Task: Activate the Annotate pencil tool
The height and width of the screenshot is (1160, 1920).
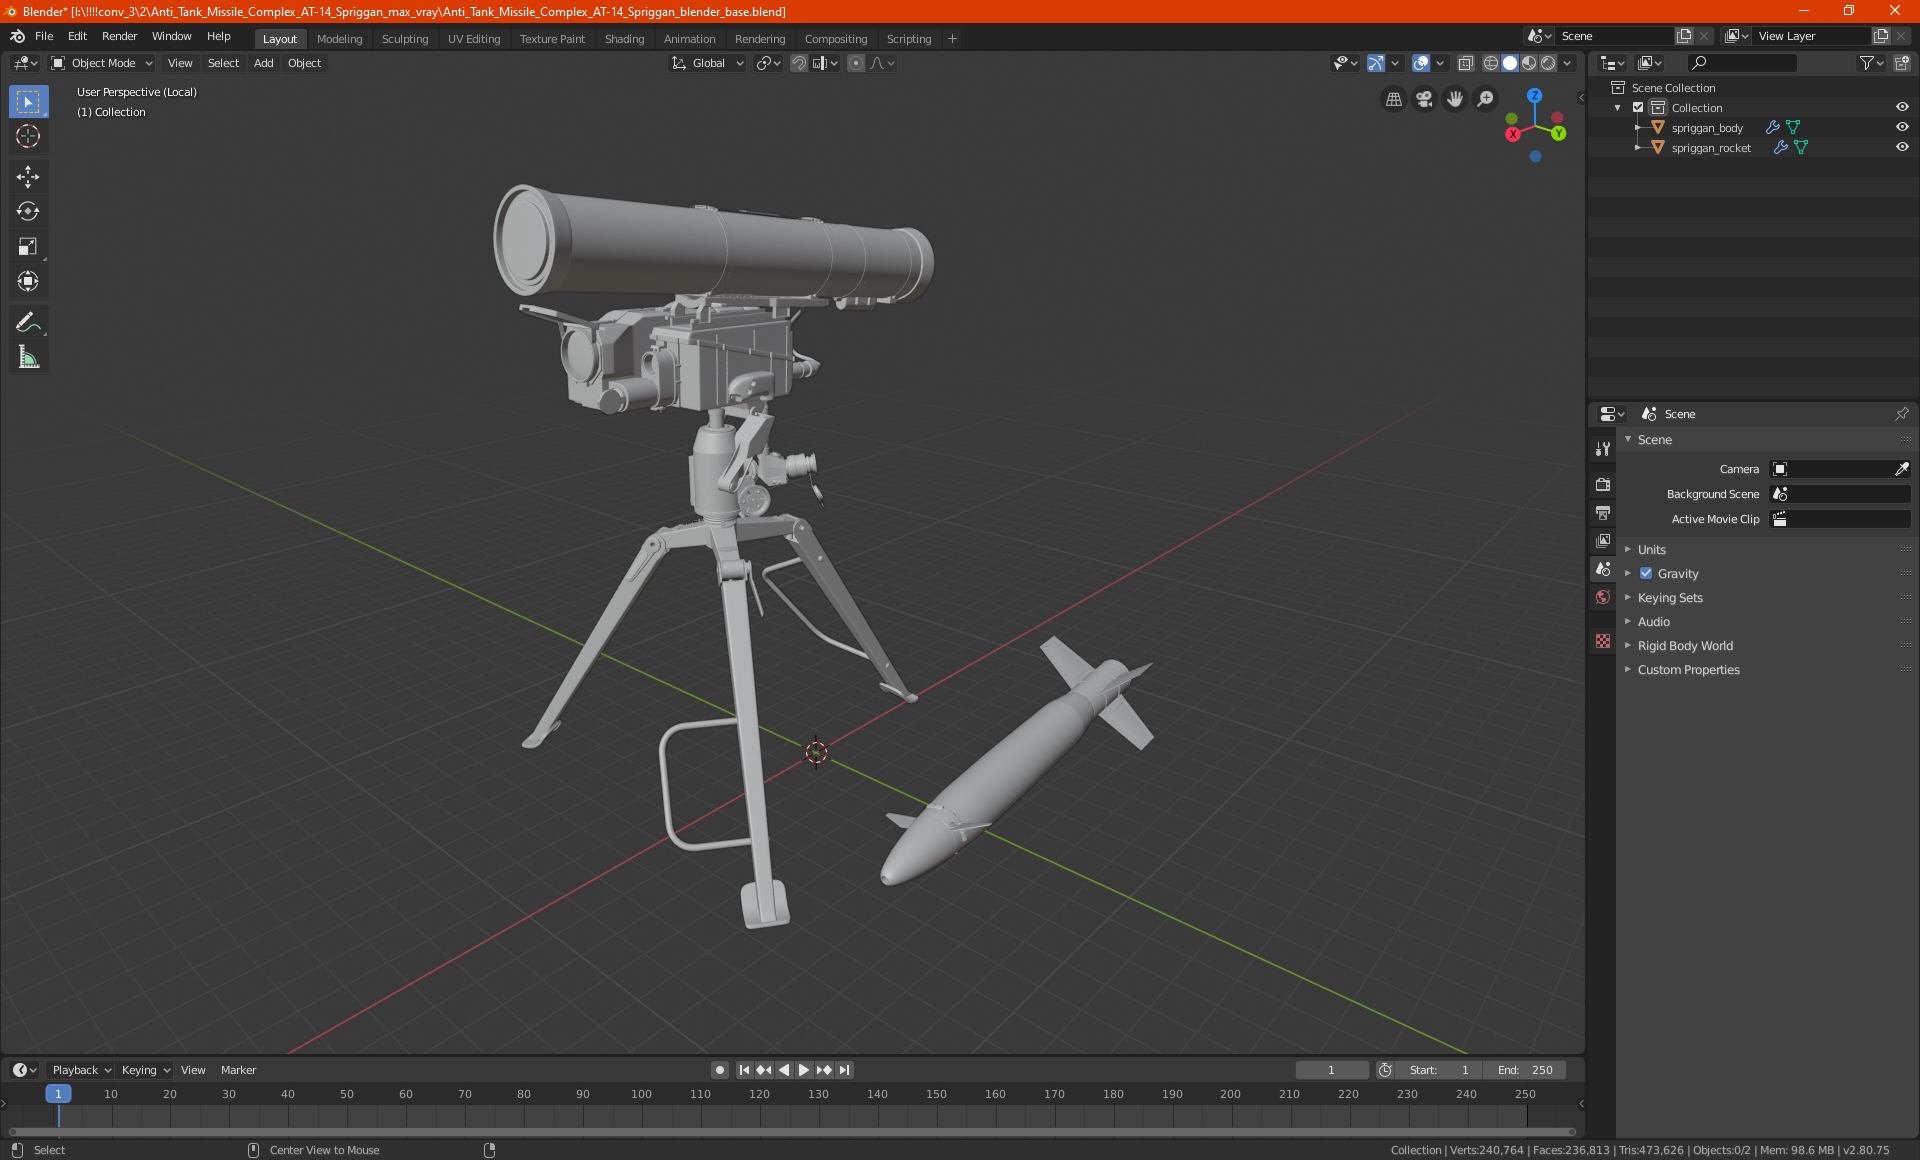Action: point(28,322)
